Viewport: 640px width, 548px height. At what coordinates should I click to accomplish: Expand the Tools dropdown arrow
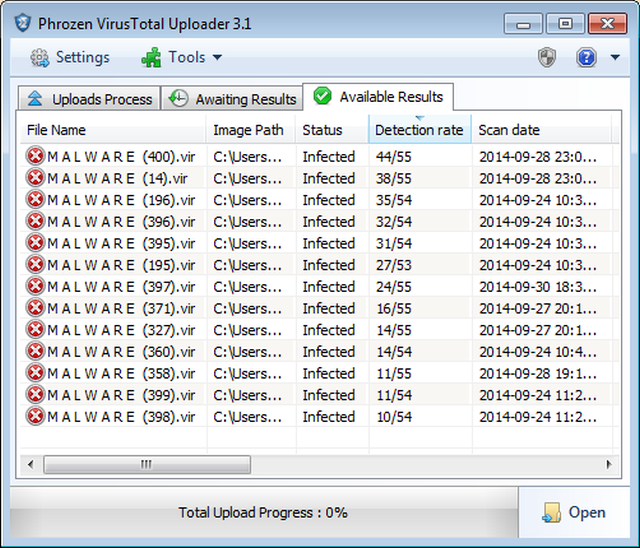pos(218,58)
